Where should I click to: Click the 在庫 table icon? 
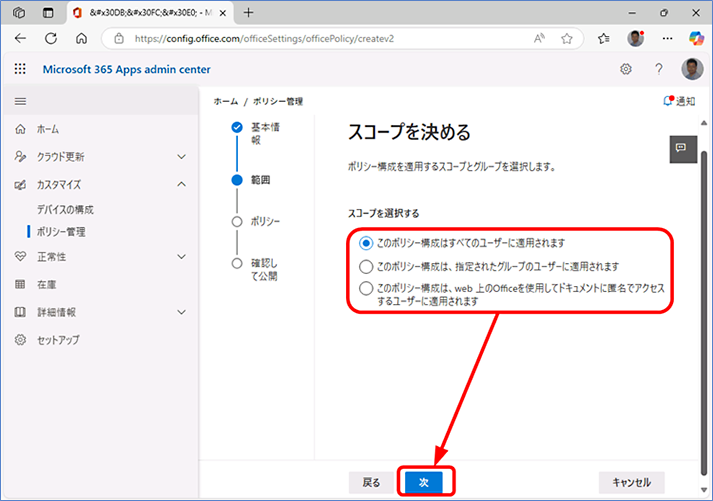pyautogui.click(x=20, y=285)
